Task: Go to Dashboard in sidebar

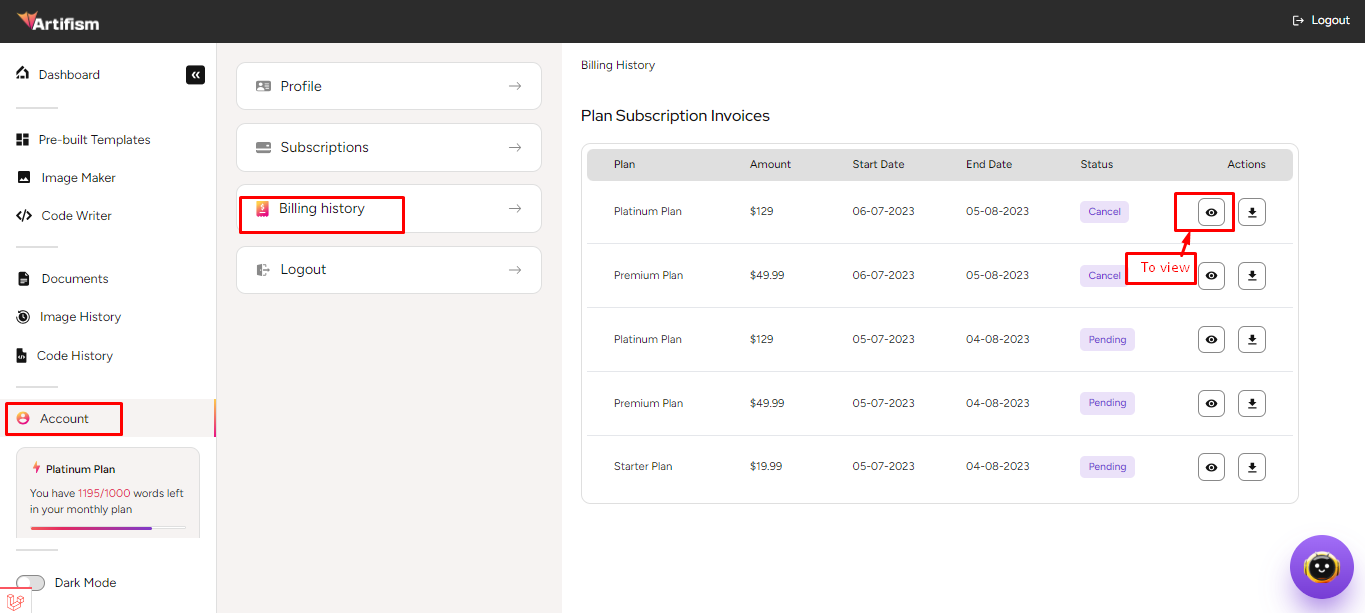Action: (x=68, y=75)
